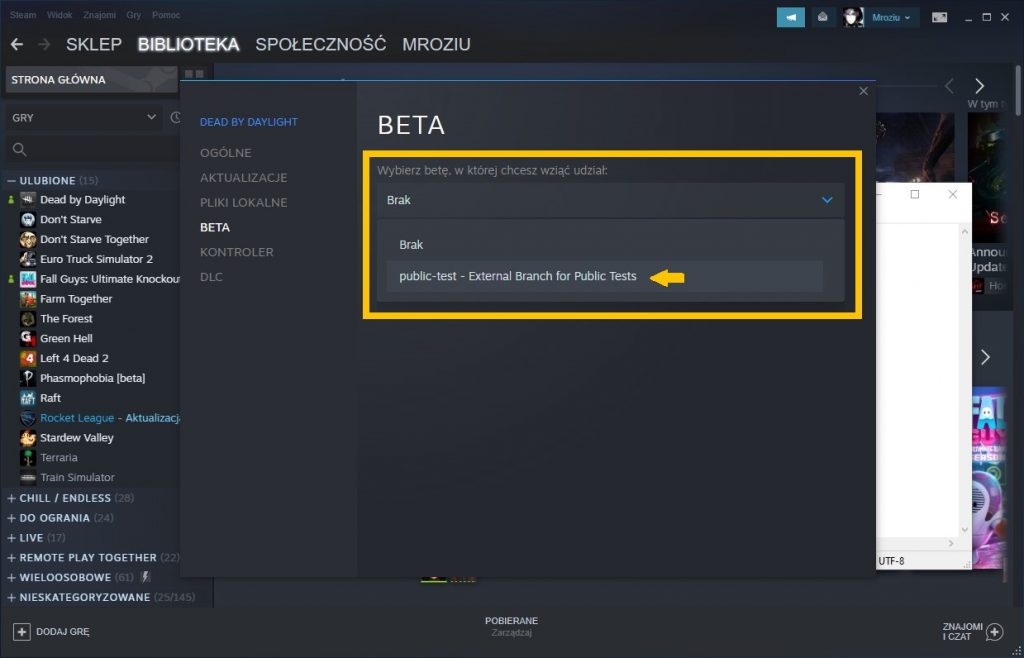Image resolution: width=1024 pixels, height=658 pixels.
Task: Click the Green Hell game icon
Action: [28, 338]
